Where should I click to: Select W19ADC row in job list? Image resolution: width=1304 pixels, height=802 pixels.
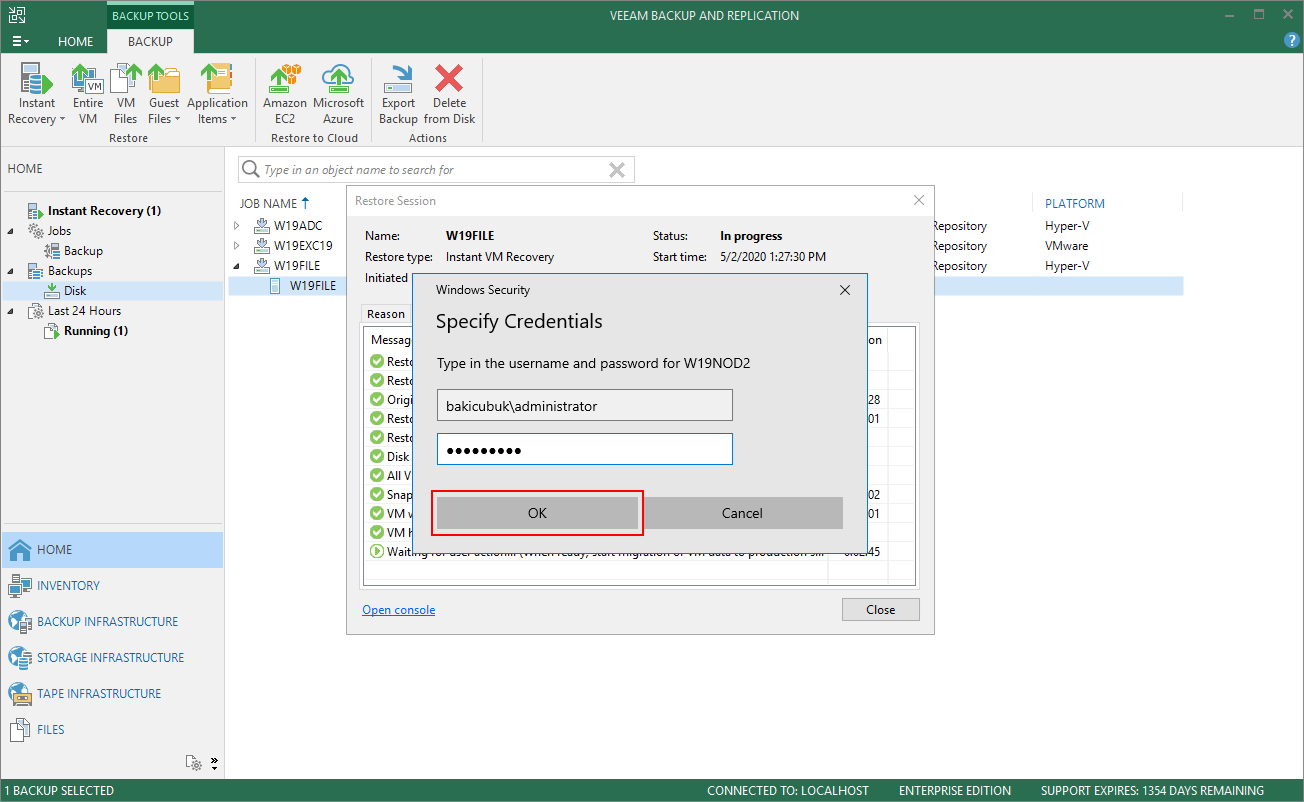298,226
